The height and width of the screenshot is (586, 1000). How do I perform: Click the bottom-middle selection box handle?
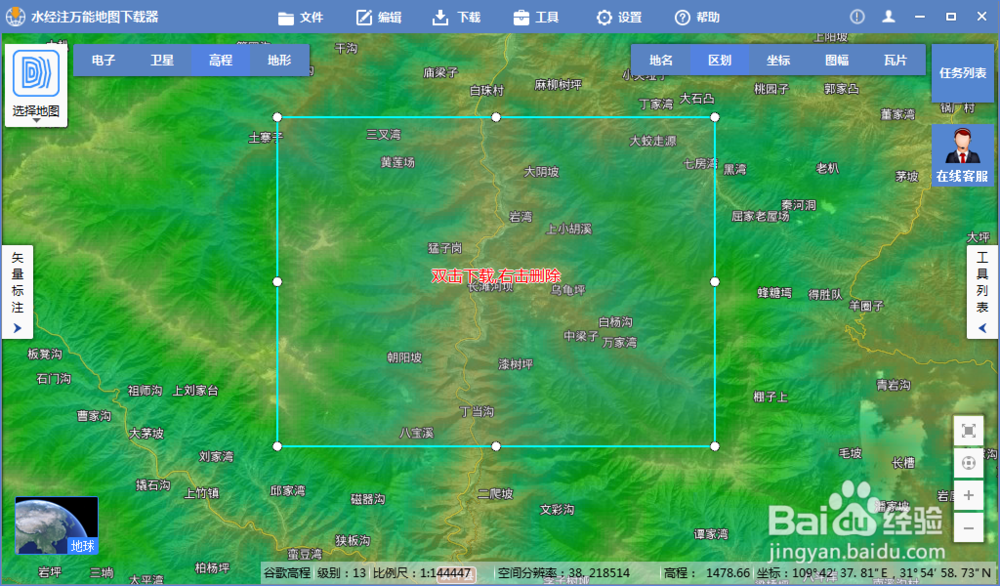pyautogui.click(x=496, y=446)
